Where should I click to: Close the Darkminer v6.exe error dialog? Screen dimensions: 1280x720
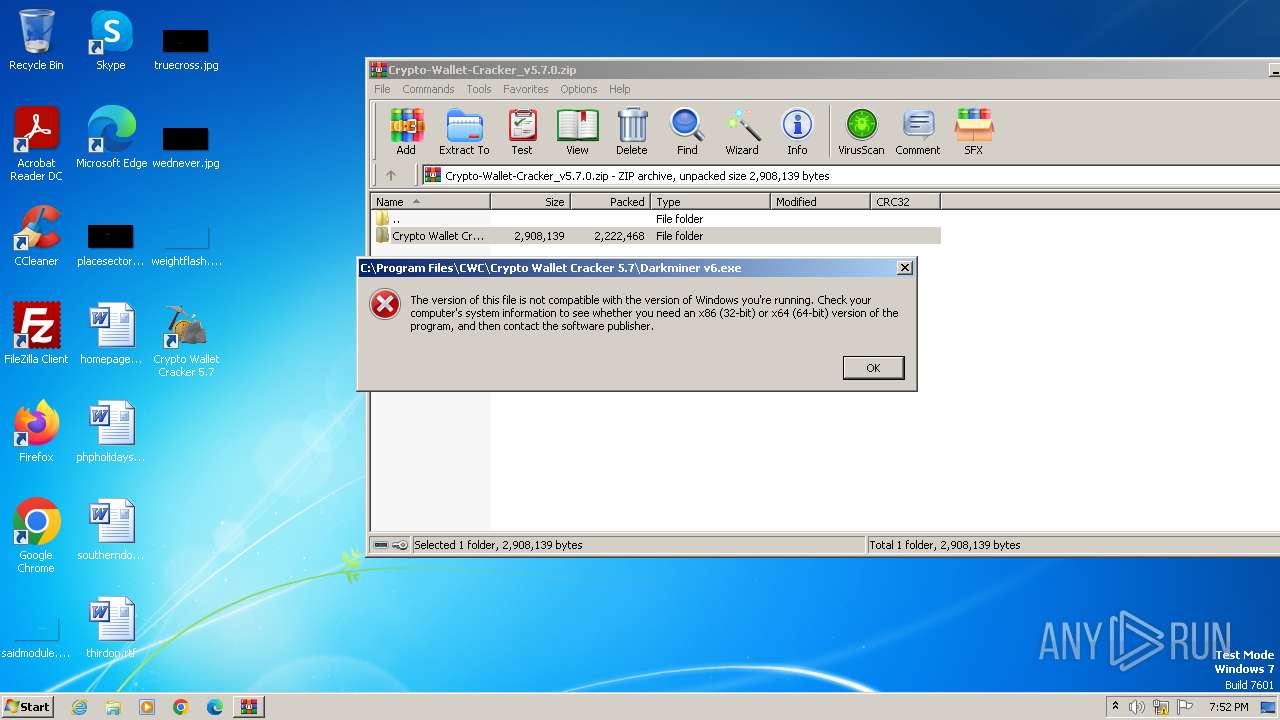904,268
